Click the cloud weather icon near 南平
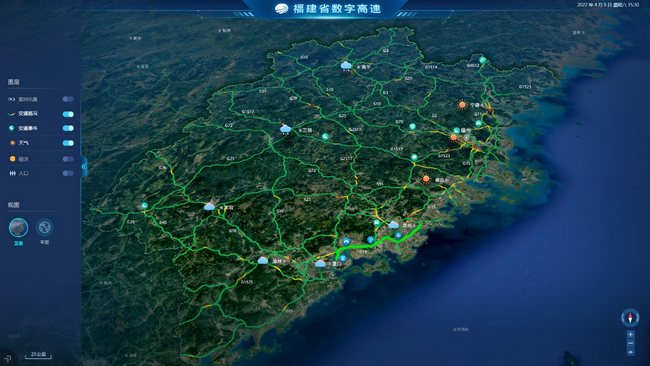Screen dimensions: 650x366 click(x=346, y=65)
